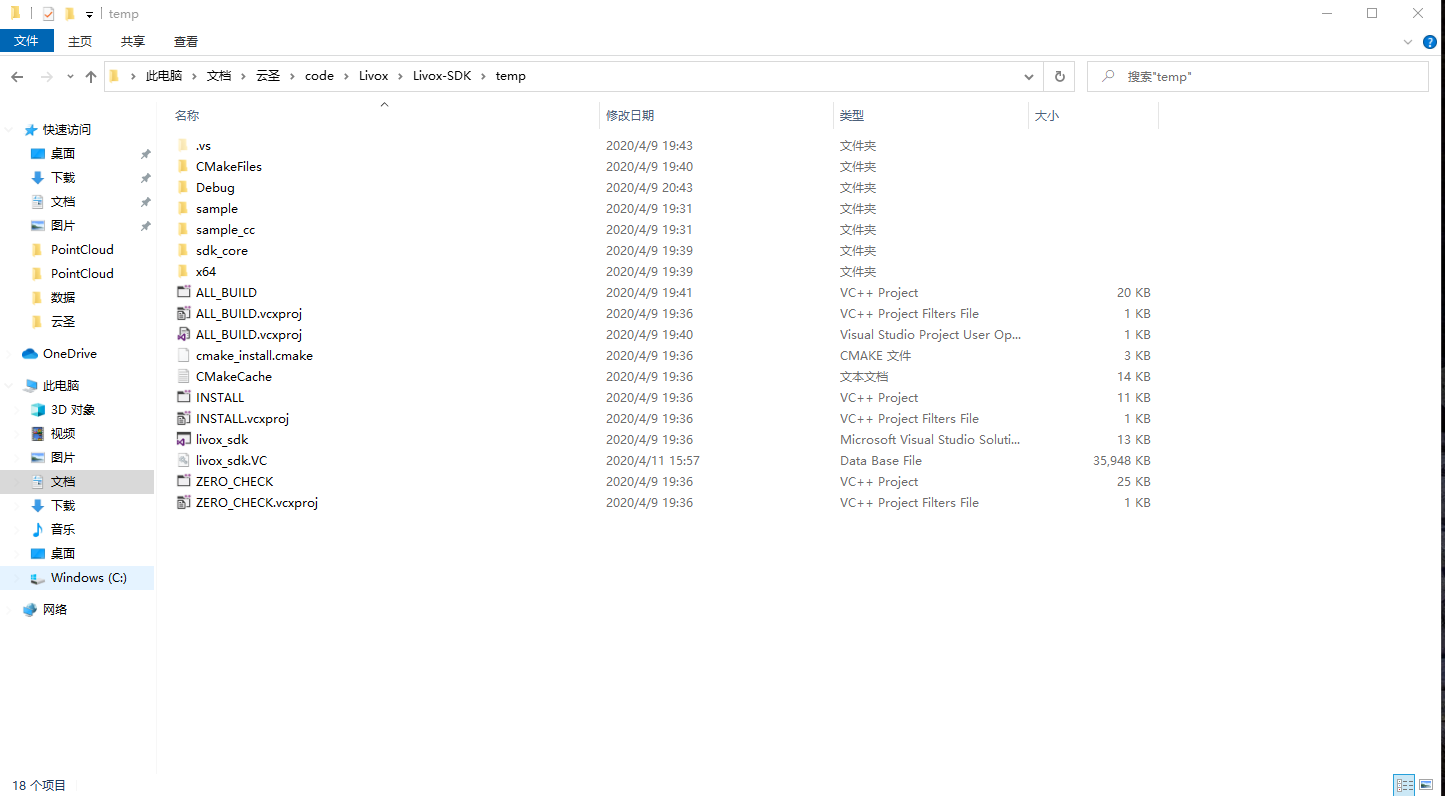This screenshot has height=796, width=1445.
Task: Select the sdk_core folder name
Action: point(222,251)
